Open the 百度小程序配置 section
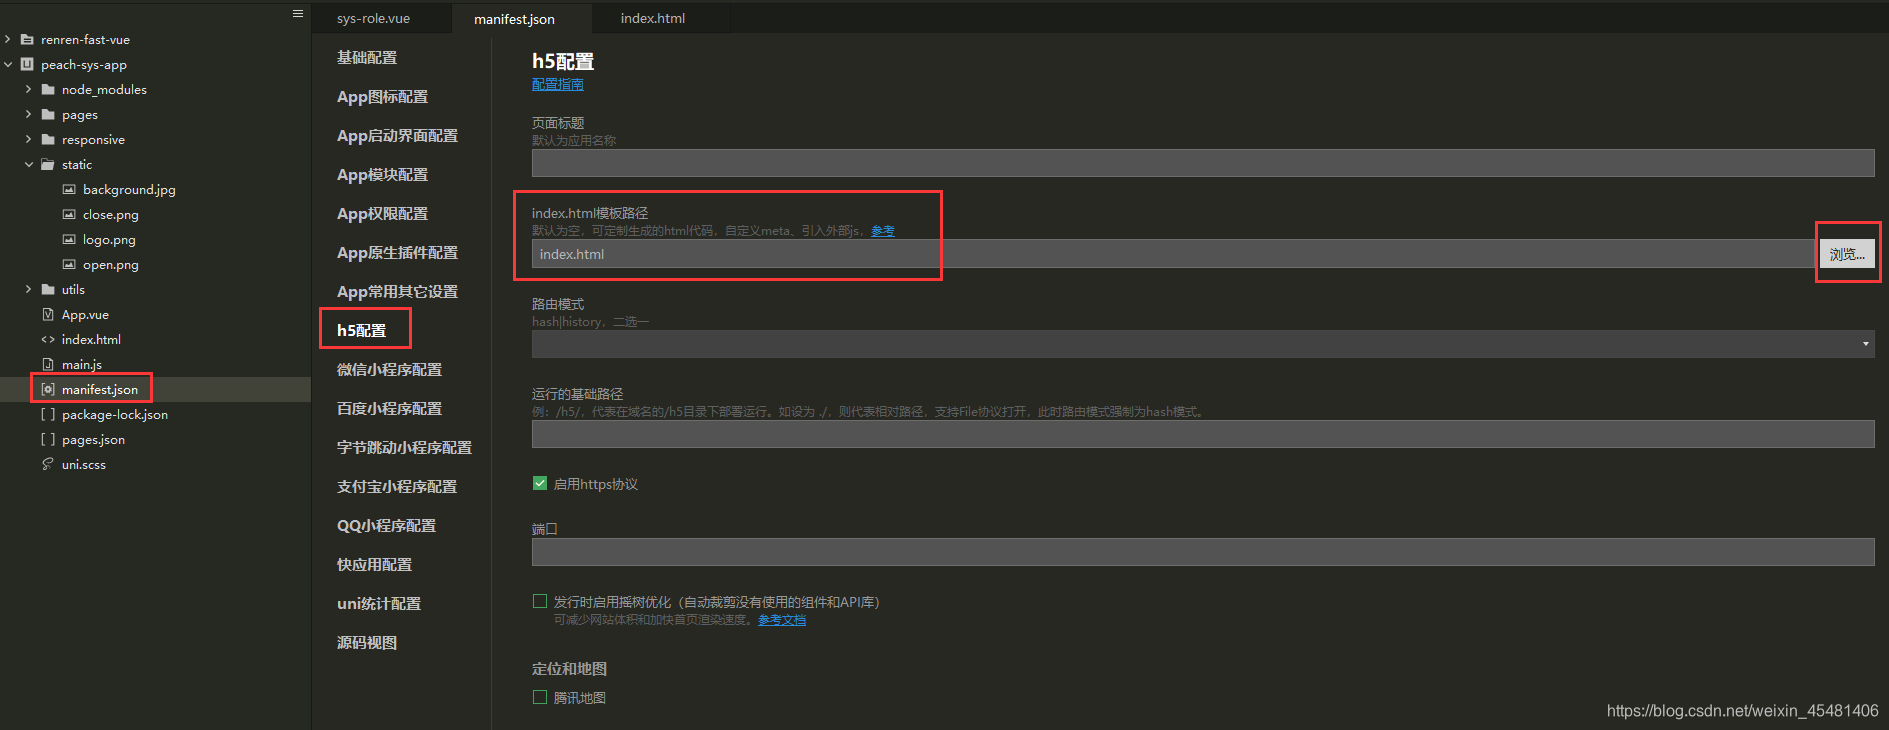 coord(389,409)
